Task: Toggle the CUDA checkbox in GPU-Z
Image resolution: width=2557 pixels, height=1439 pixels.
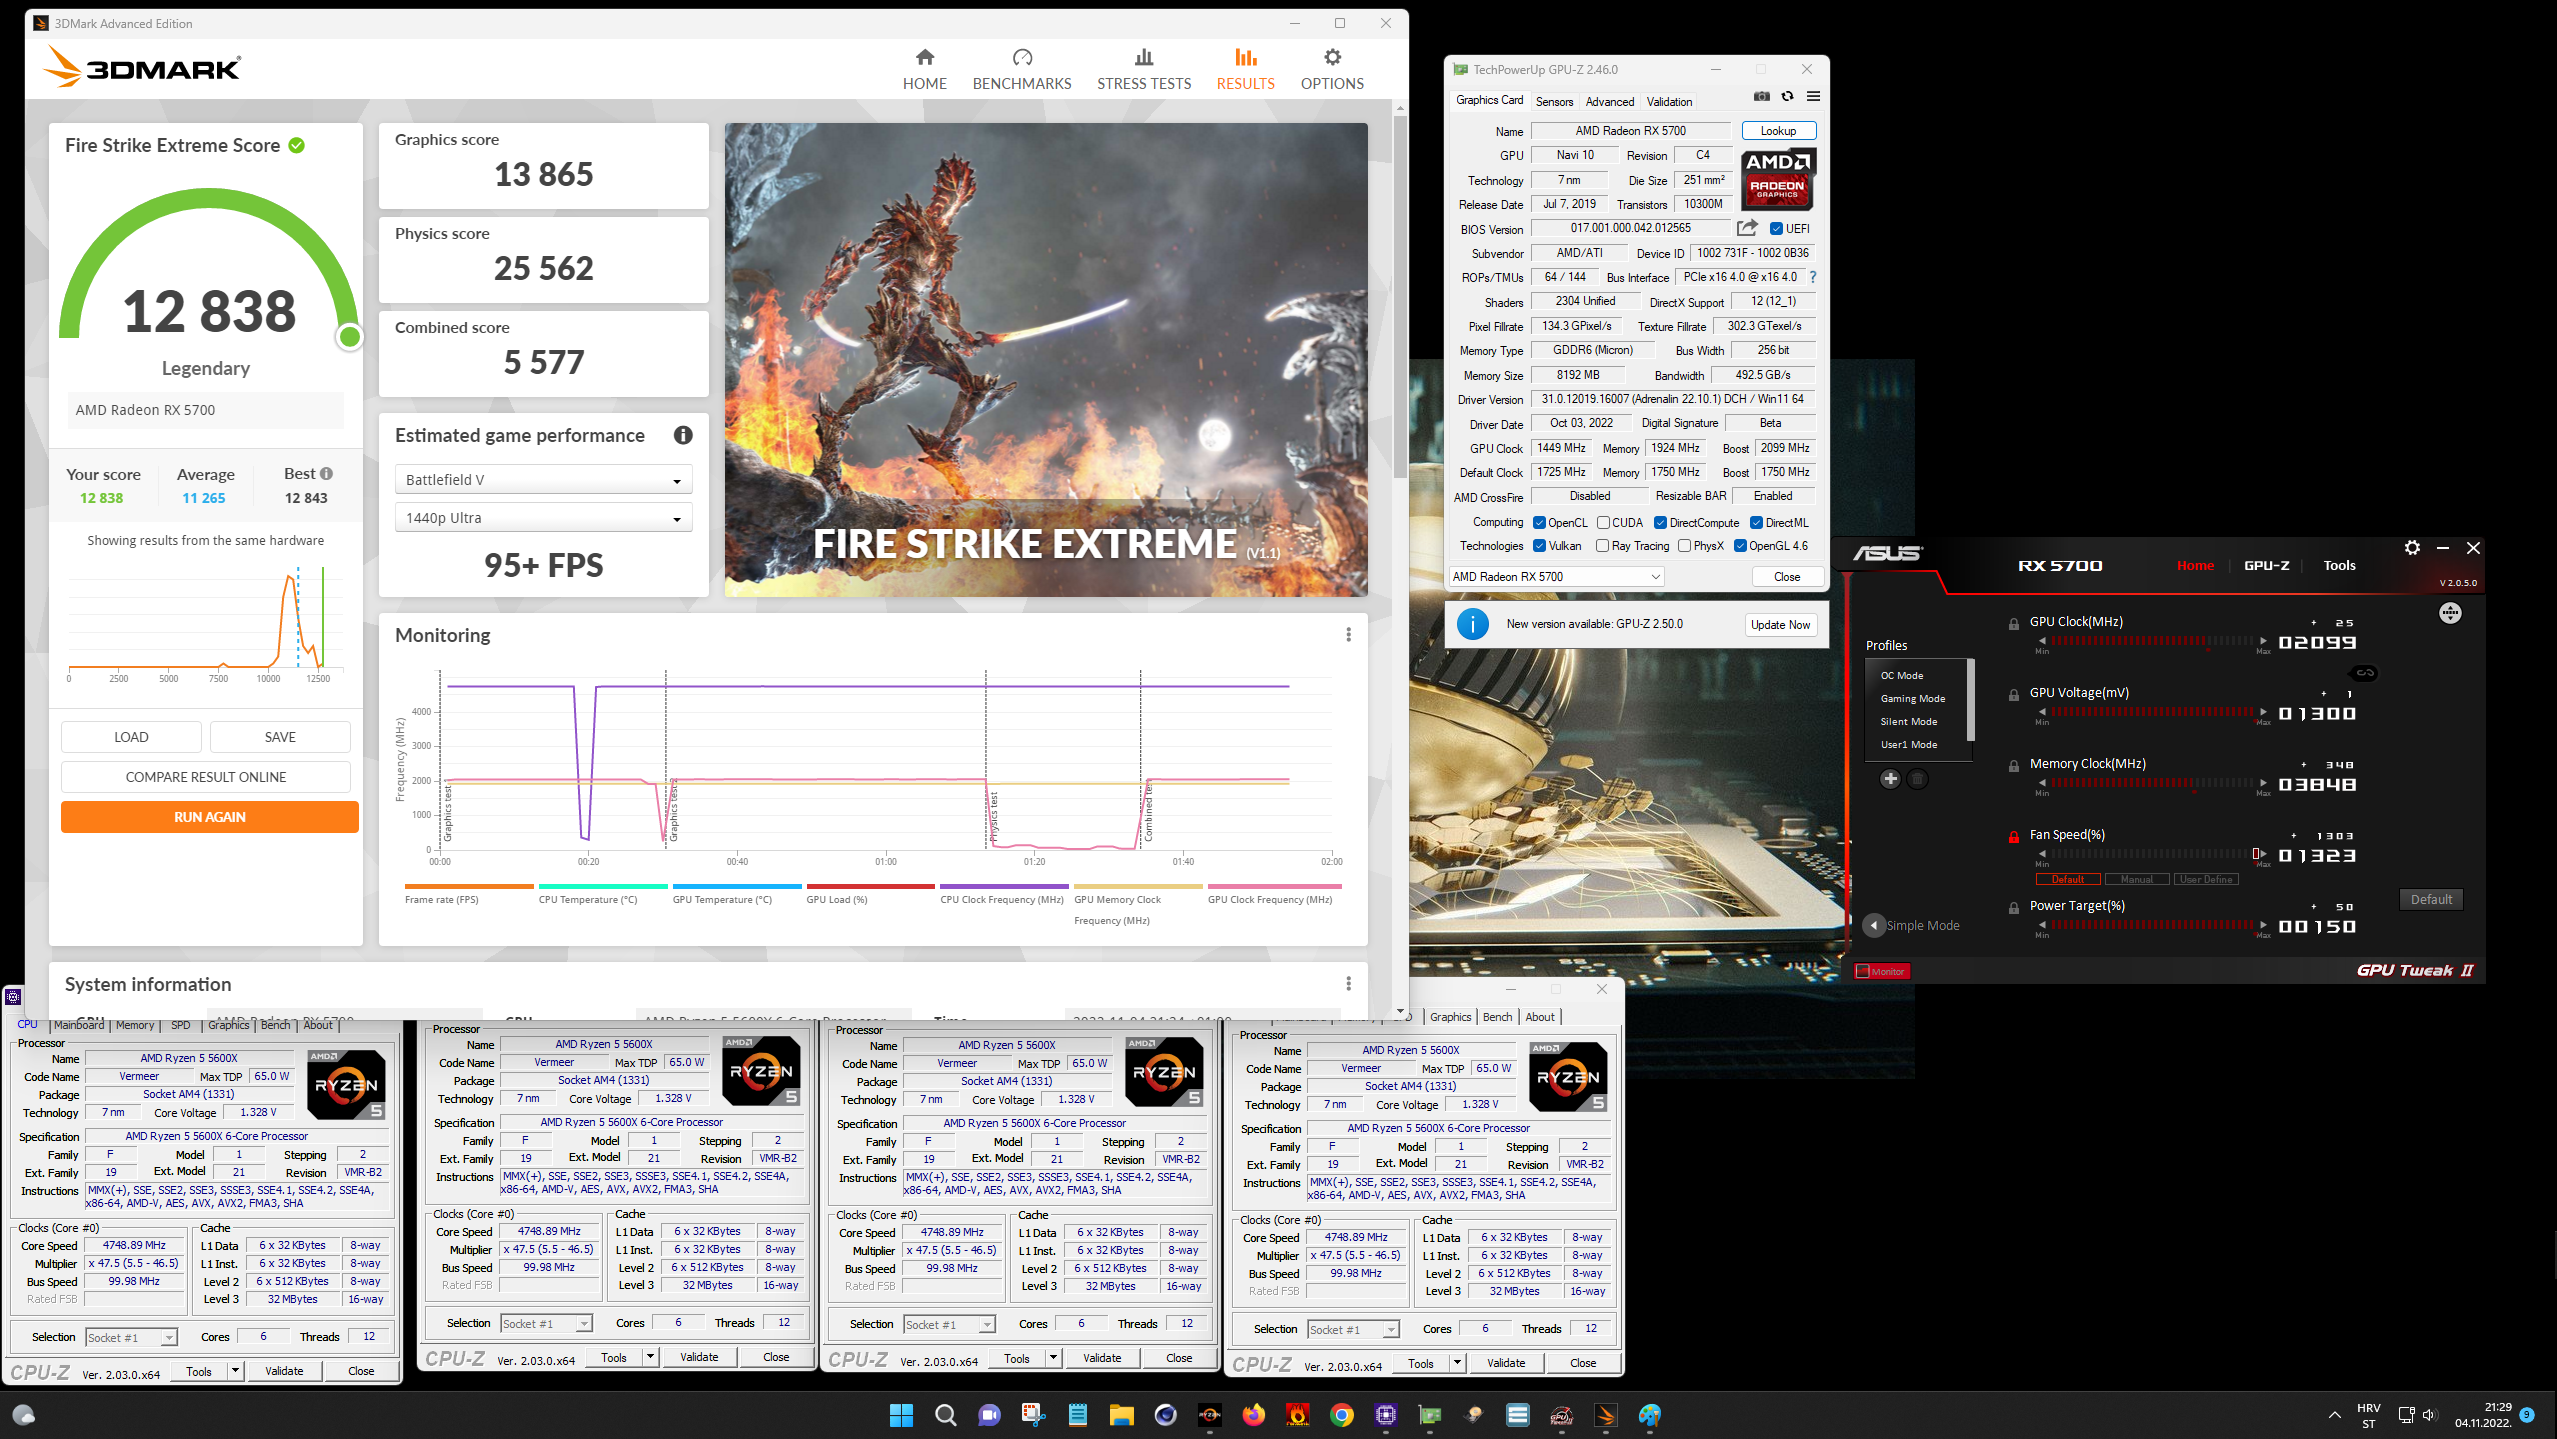Action: [1603, 523]
